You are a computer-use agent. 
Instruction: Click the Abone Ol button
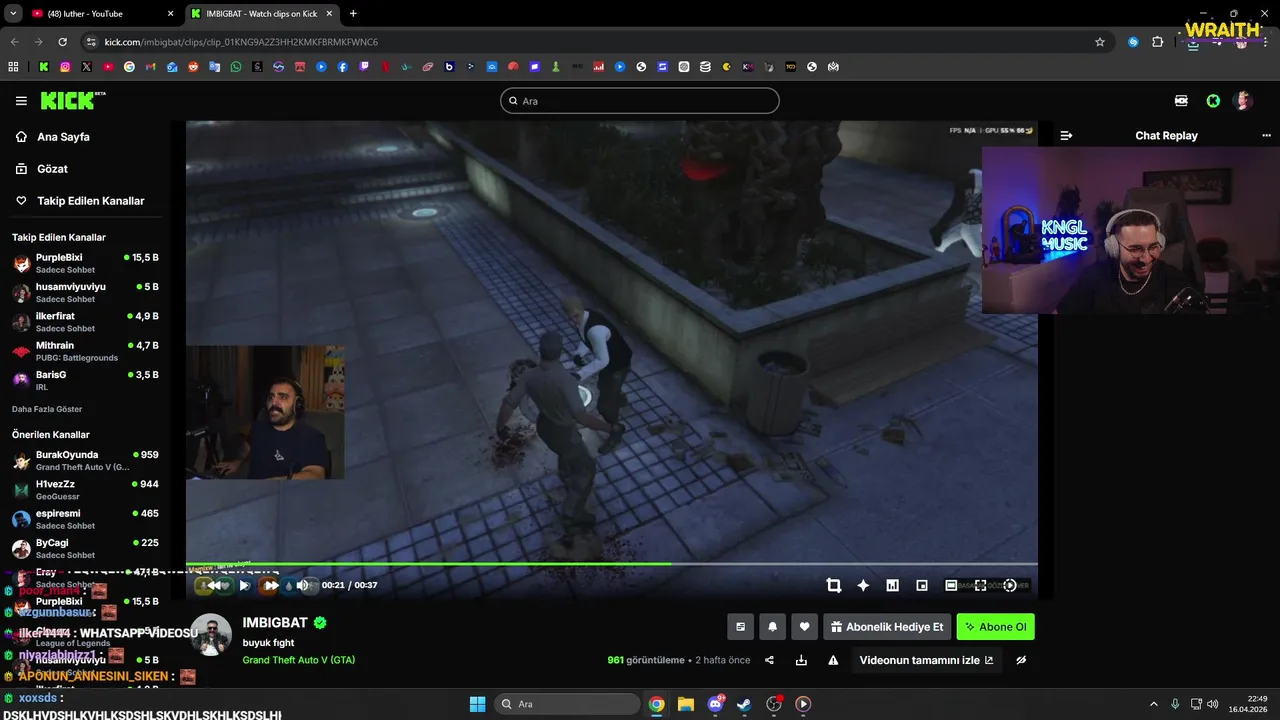(995, 627)
